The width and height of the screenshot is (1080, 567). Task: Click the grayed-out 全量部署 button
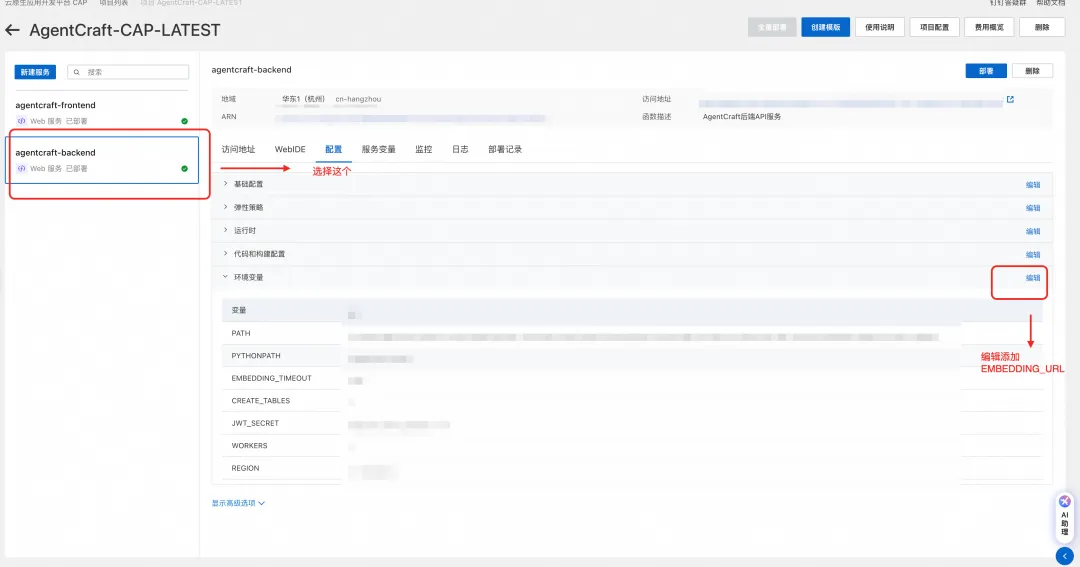click(x=772, y=27)
